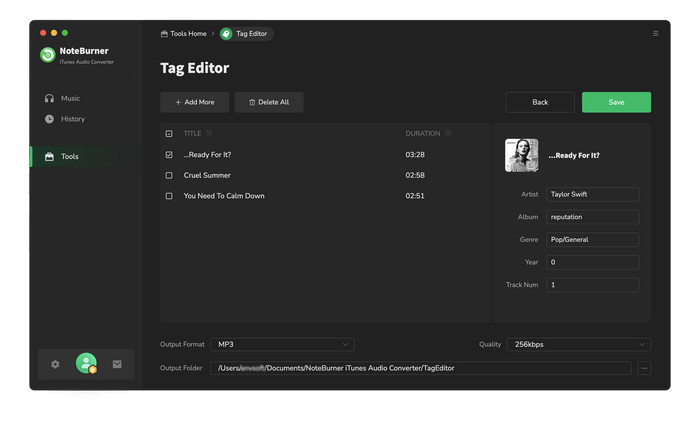The width and height of the screenshot is (700, 429).
Task: Click the Artist field with Taylor Swift
Action: click(592, 194)
